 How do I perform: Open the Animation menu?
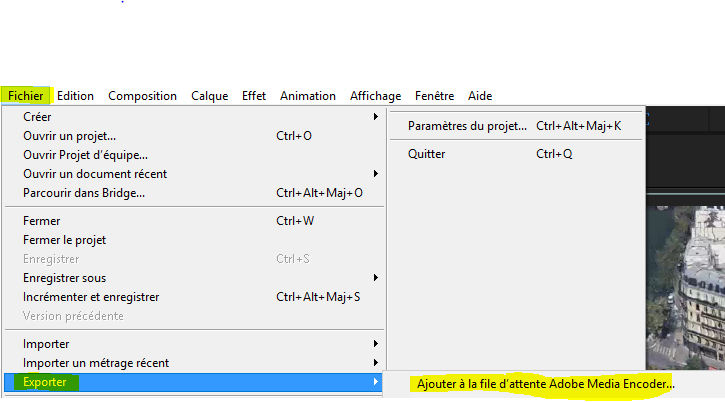[308, 96]
